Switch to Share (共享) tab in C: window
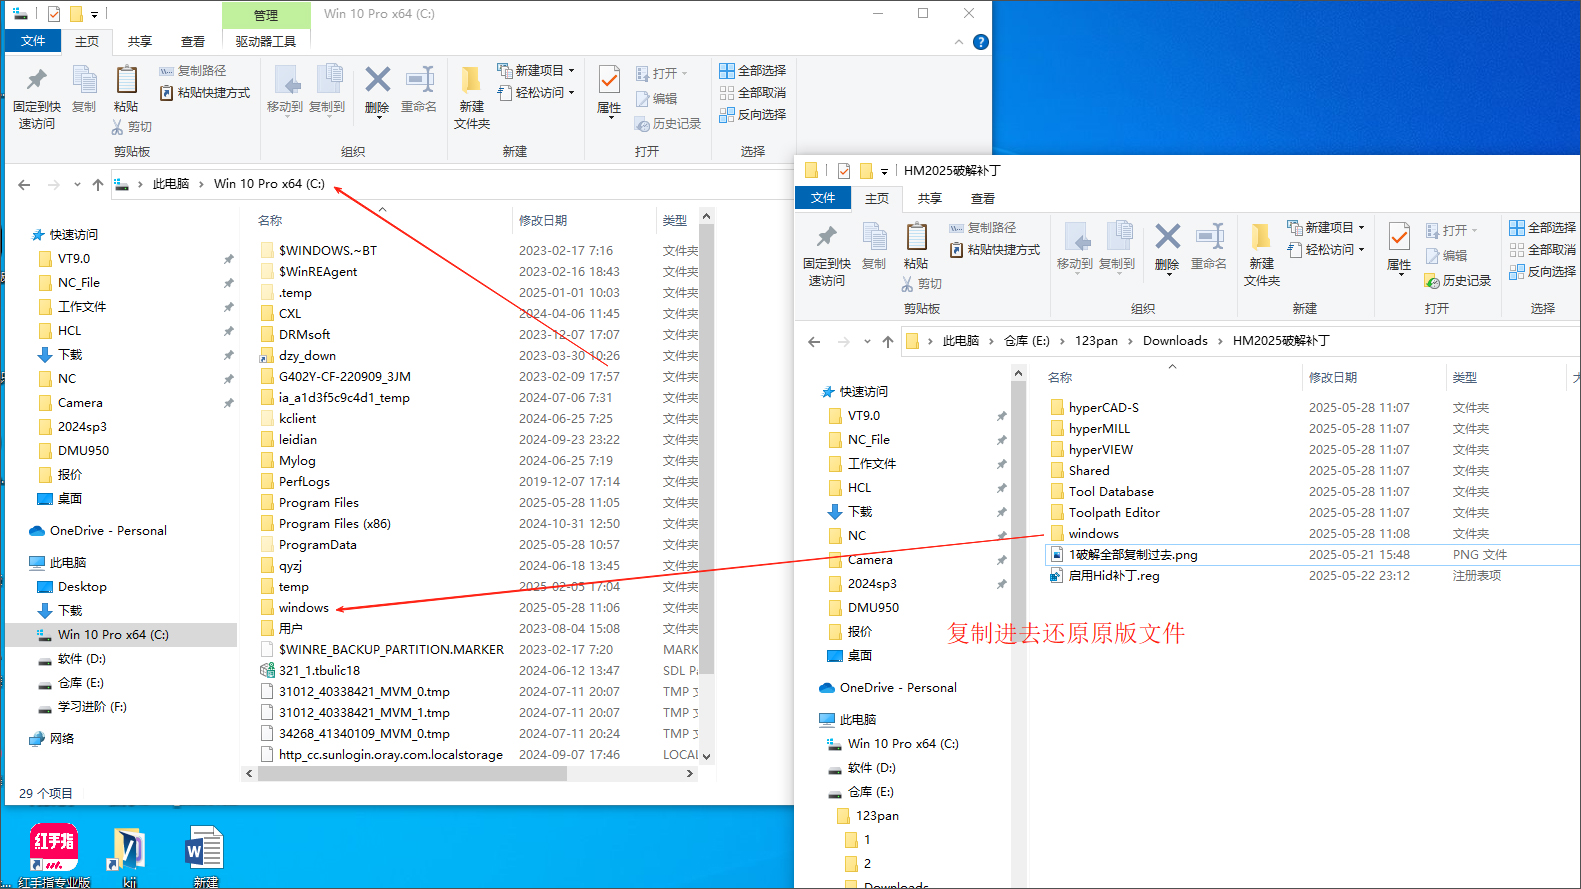The height and width of the screenshot is (889, 1581). [140, 42]
